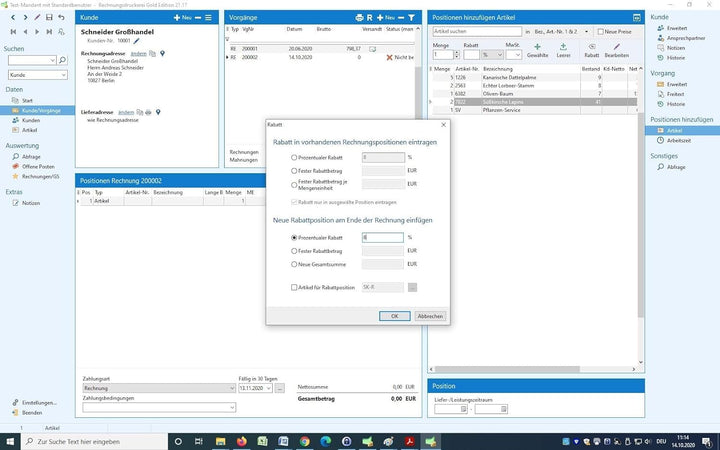This screenshot has height=450, width=720.
Task: Select the Neue Gesamtsumme radio option
Action: (x=293, y=264)
